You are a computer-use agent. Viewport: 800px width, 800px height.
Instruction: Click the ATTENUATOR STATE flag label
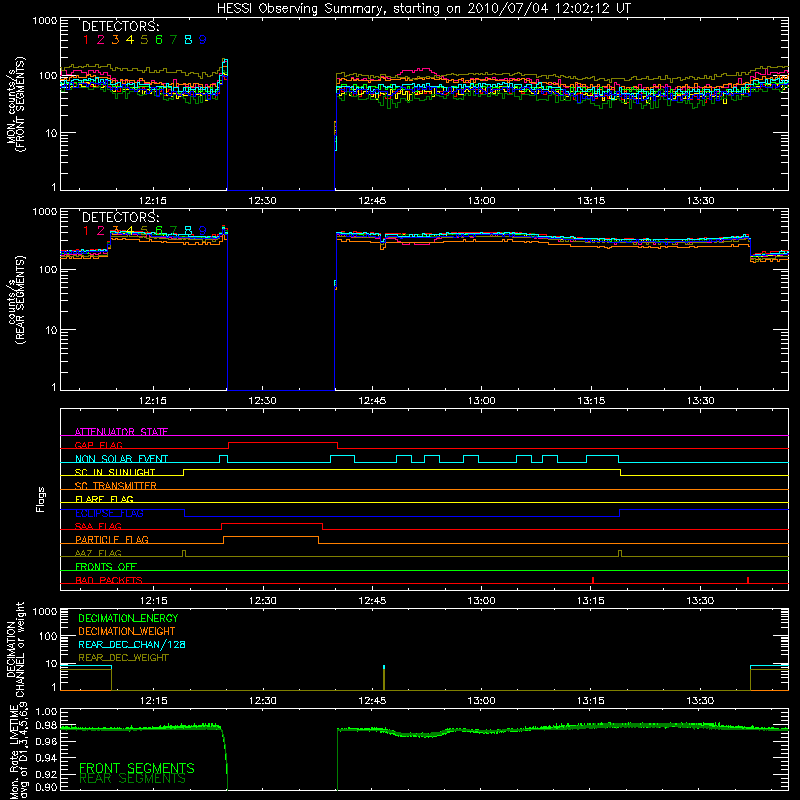[x=121, y=432]
